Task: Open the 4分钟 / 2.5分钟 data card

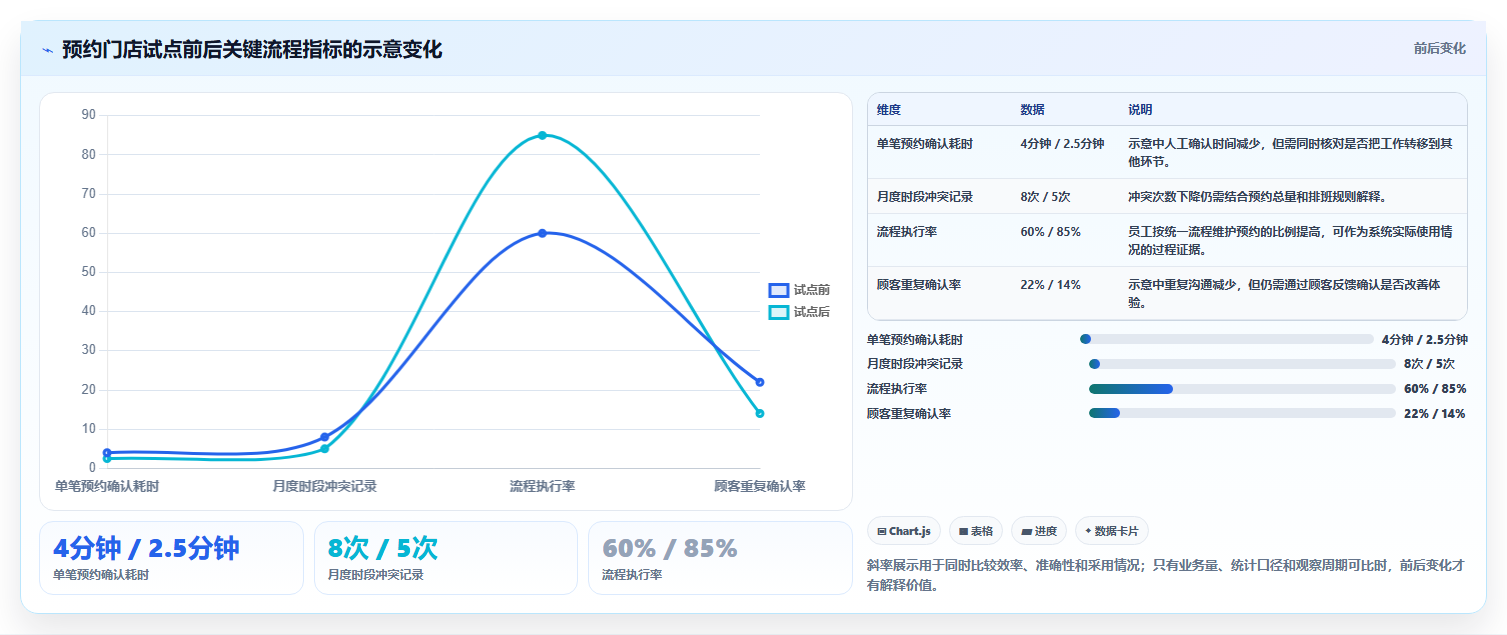Action: pos(171,558)
